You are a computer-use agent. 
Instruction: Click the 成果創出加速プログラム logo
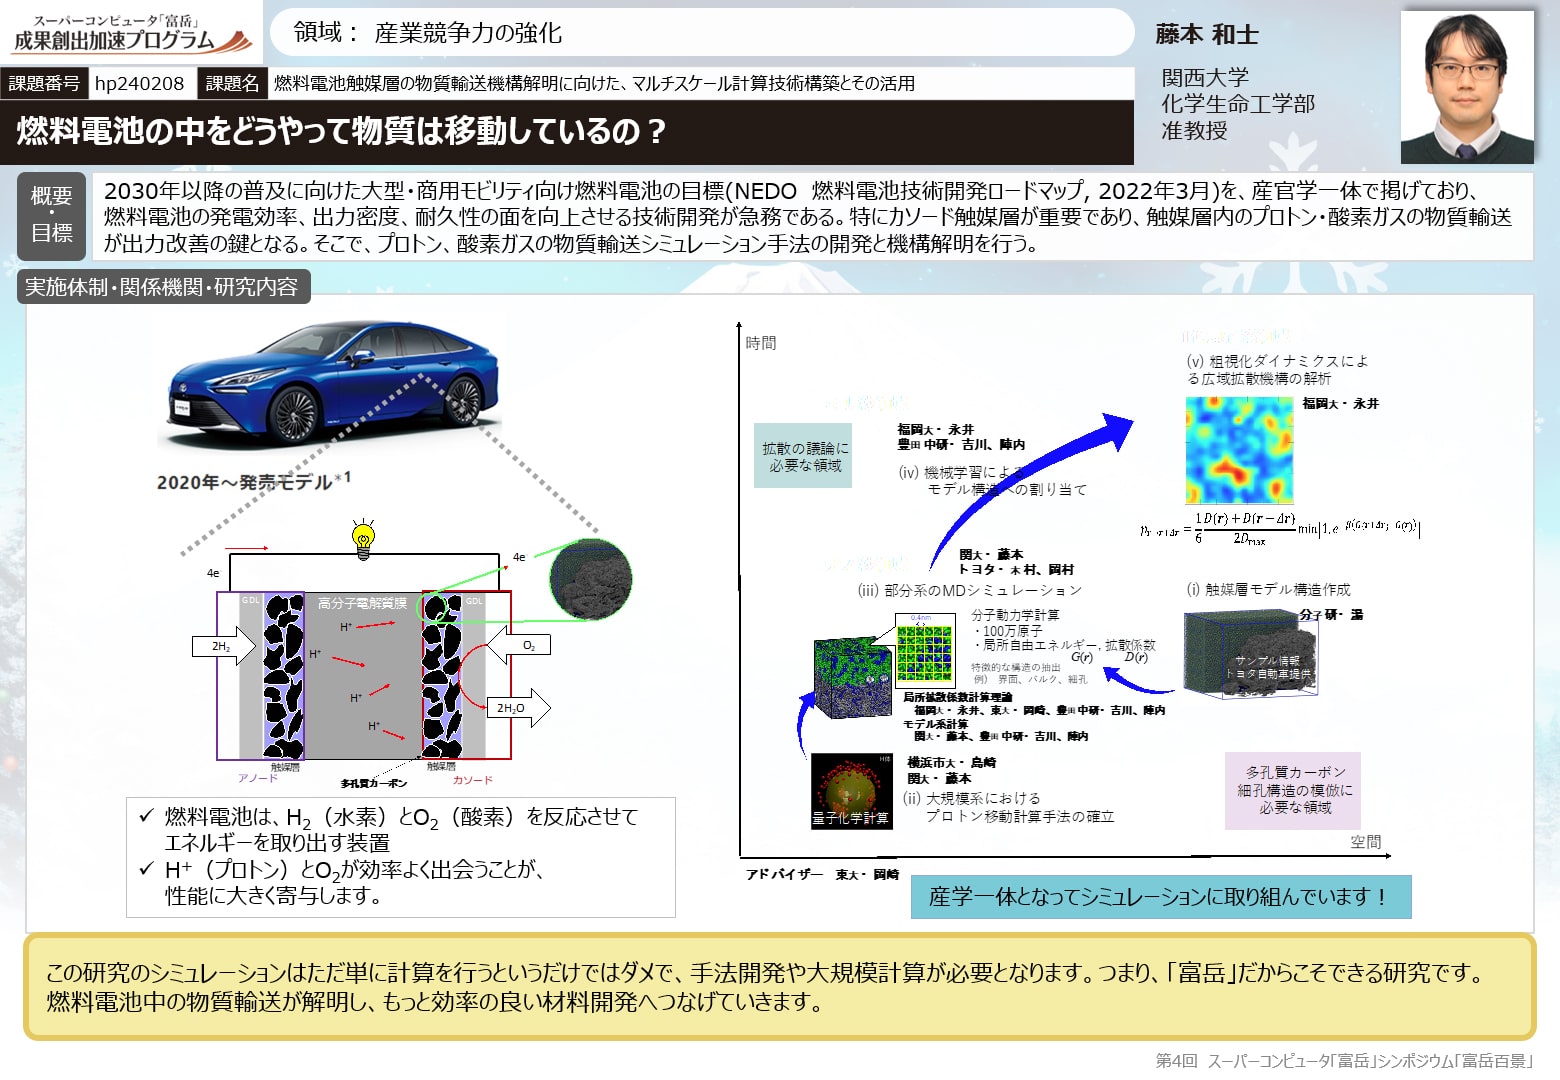pyautogui.click(x=132, y=34)
